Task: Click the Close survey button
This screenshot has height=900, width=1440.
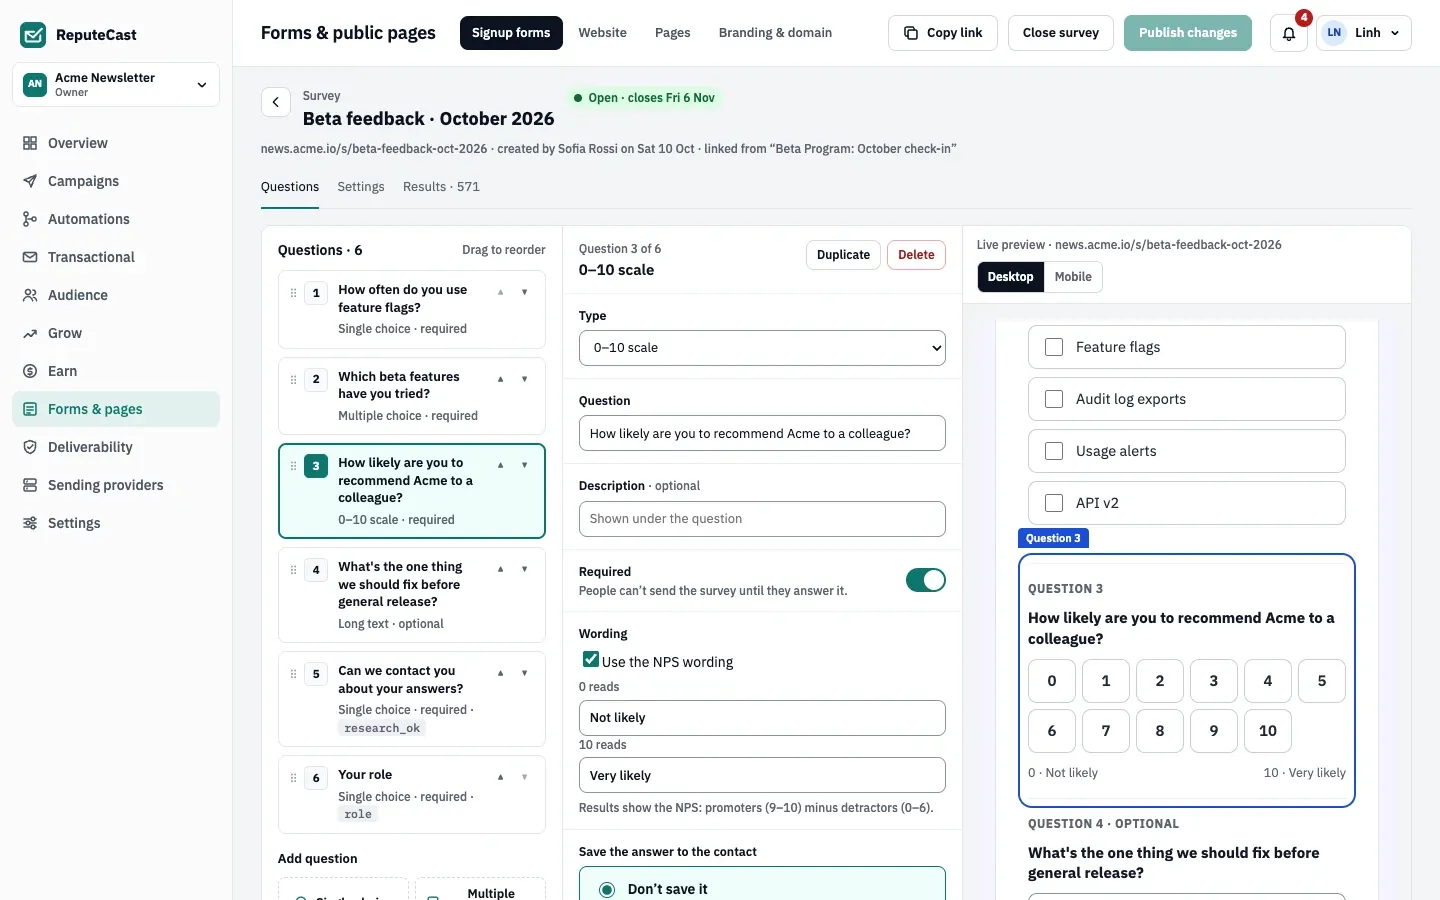Action: coord(1061,33)
